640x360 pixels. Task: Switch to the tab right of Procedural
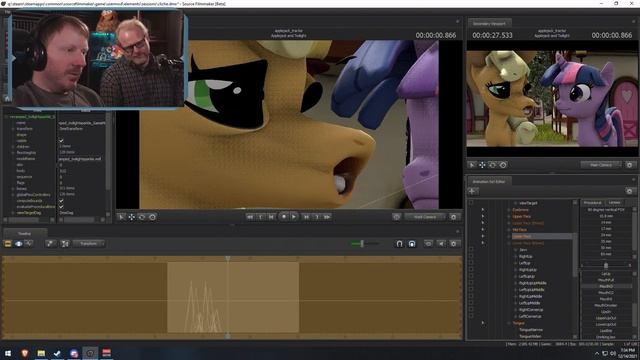click(x=614, y=202)
